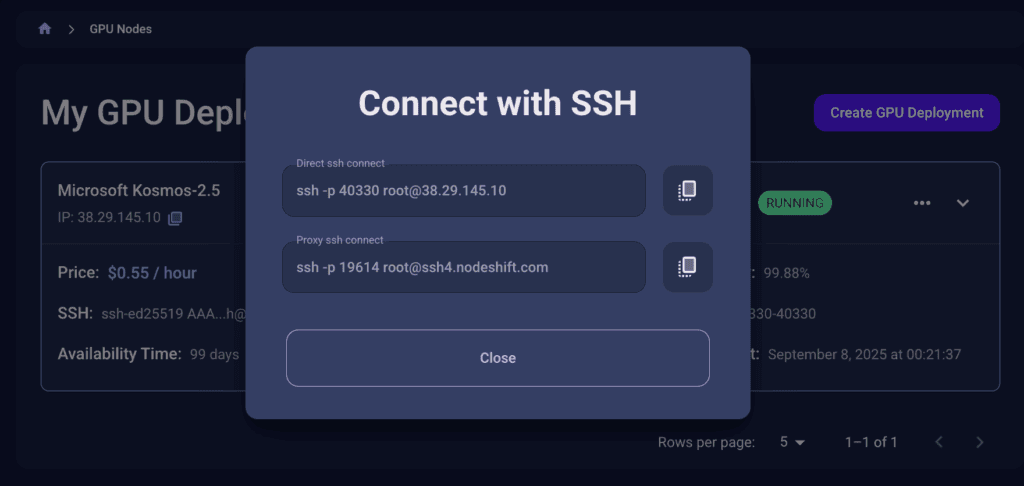The width and height of the screenshot is (1024, 486).
Task: Click the breadcrumb separator chevron
Action: 71,29
